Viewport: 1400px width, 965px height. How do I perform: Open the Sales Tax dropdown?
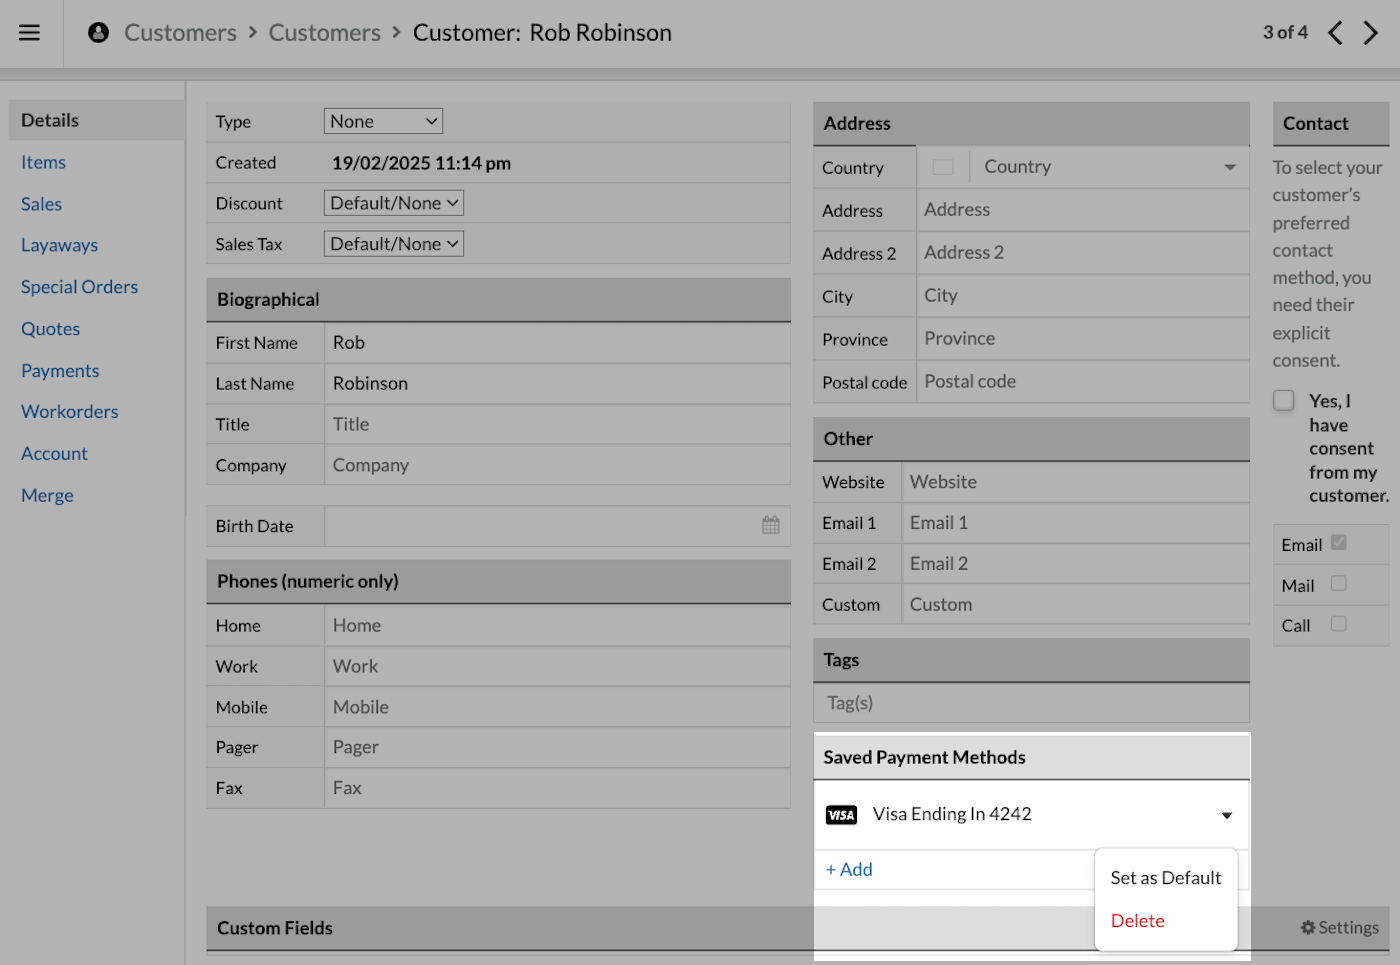point(393,244)
